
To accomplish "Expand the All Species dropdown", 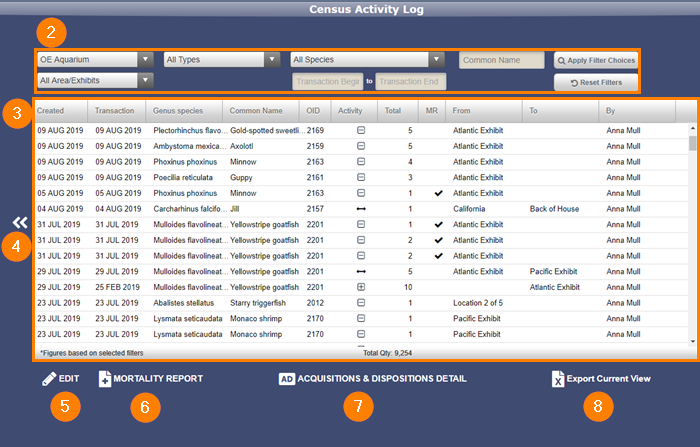I will 367,59.
